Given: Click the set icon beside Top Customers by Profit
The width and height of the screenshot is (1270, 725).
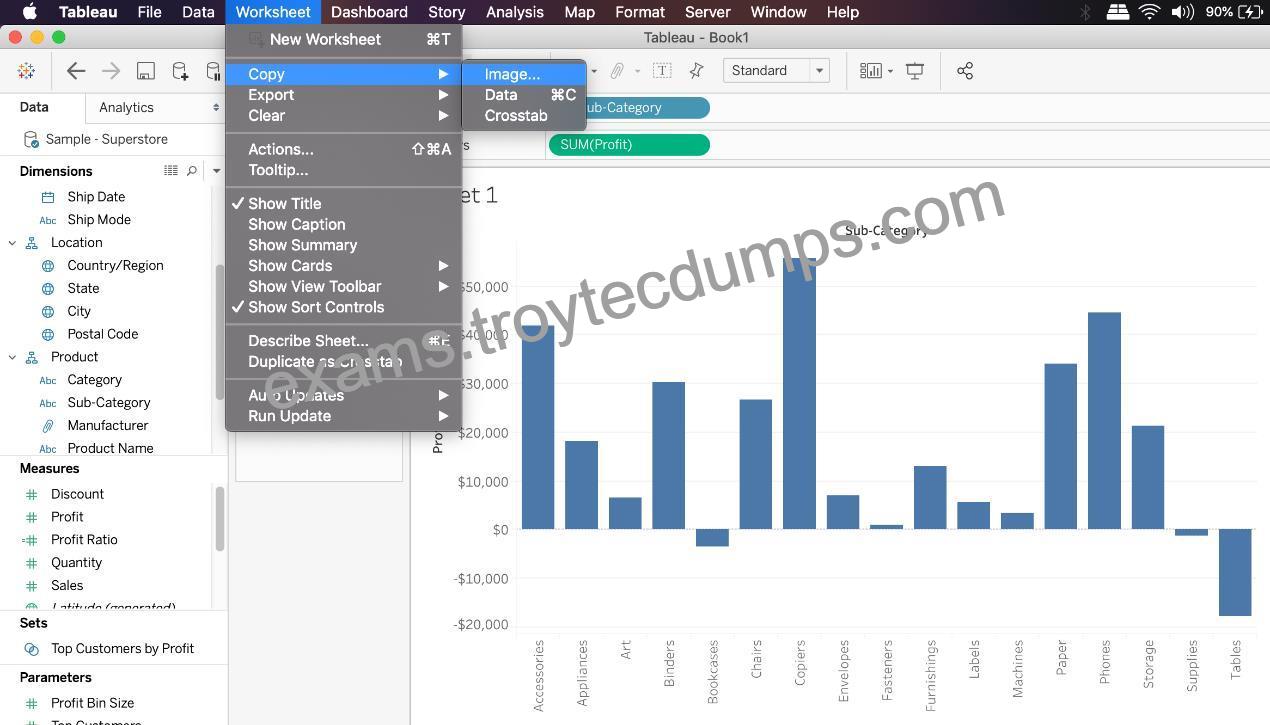Looking at the screenshot, I should point(32,649).
